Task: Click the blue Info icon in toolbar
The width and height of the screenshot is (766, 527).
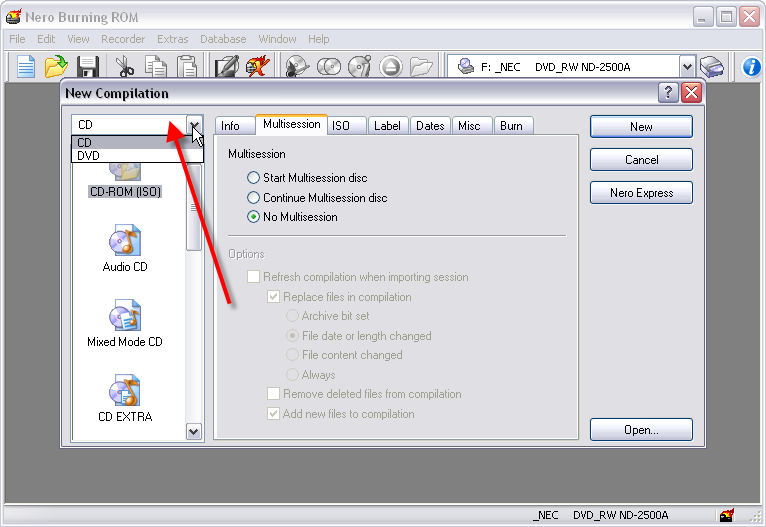Action: coord(751,67)
